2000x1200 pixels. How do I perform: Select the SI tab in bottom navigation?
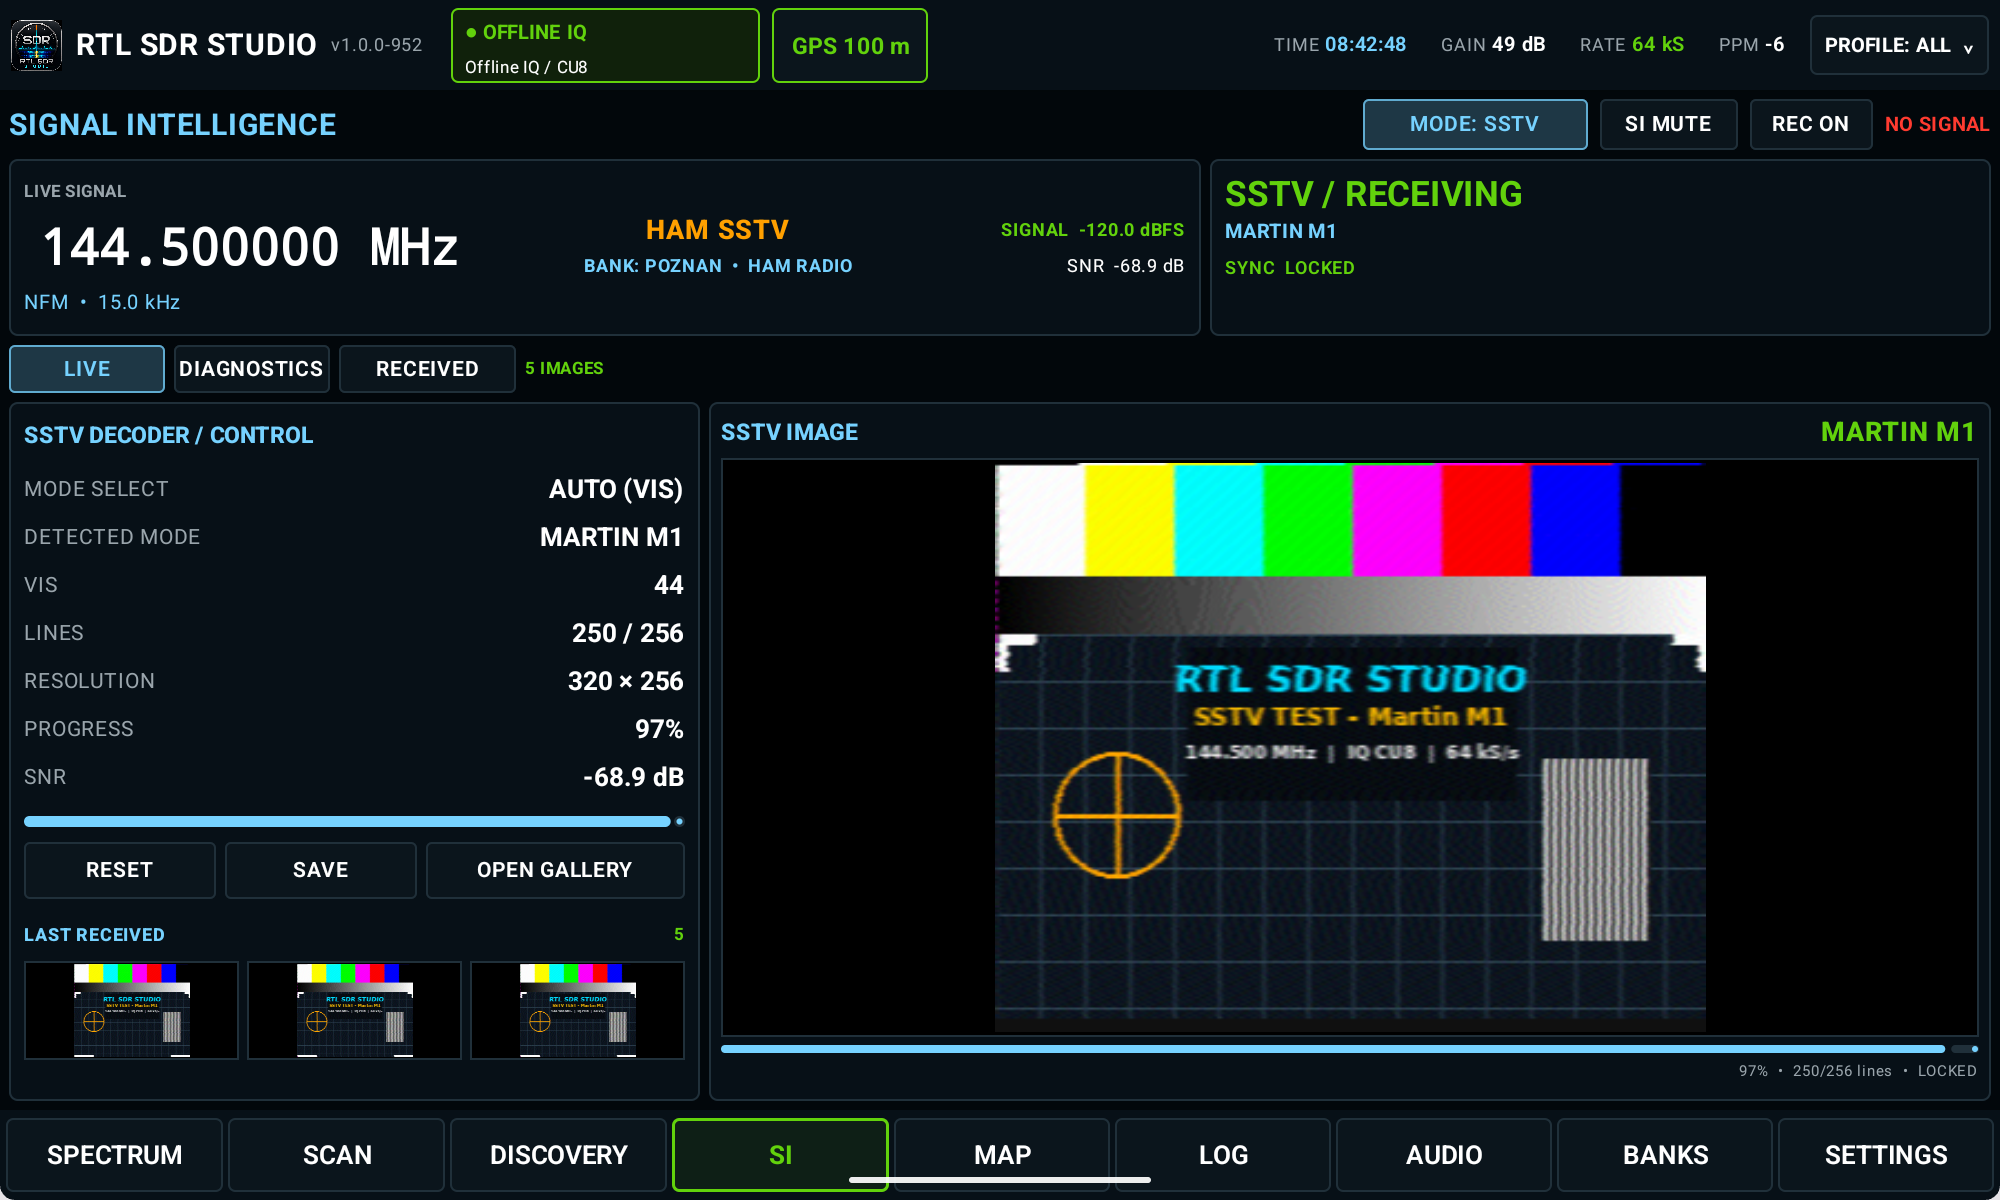pos(780,1155)
